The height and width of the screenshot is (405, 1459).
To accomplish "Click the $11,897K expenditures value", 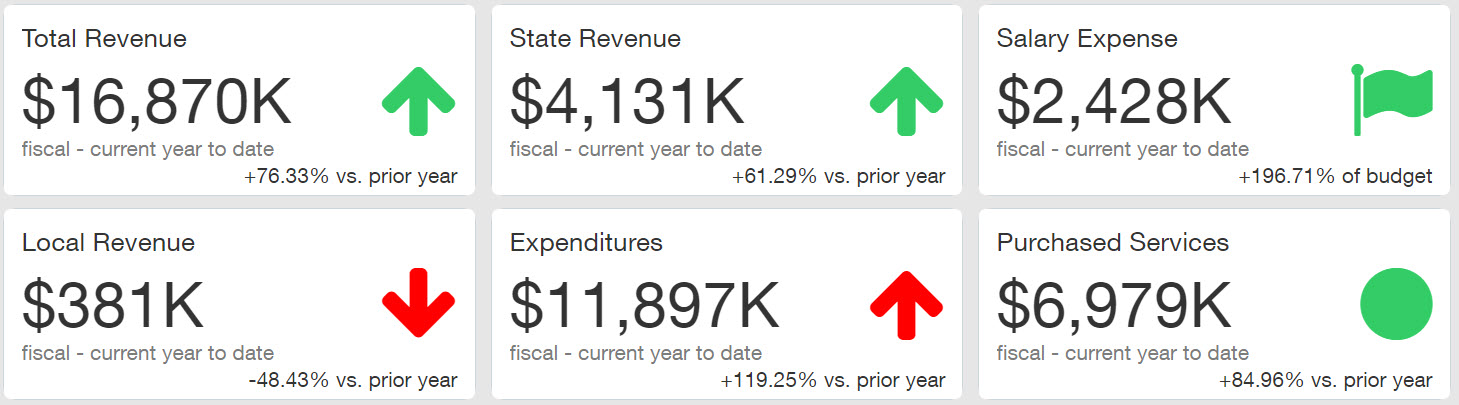I will 644,305.
